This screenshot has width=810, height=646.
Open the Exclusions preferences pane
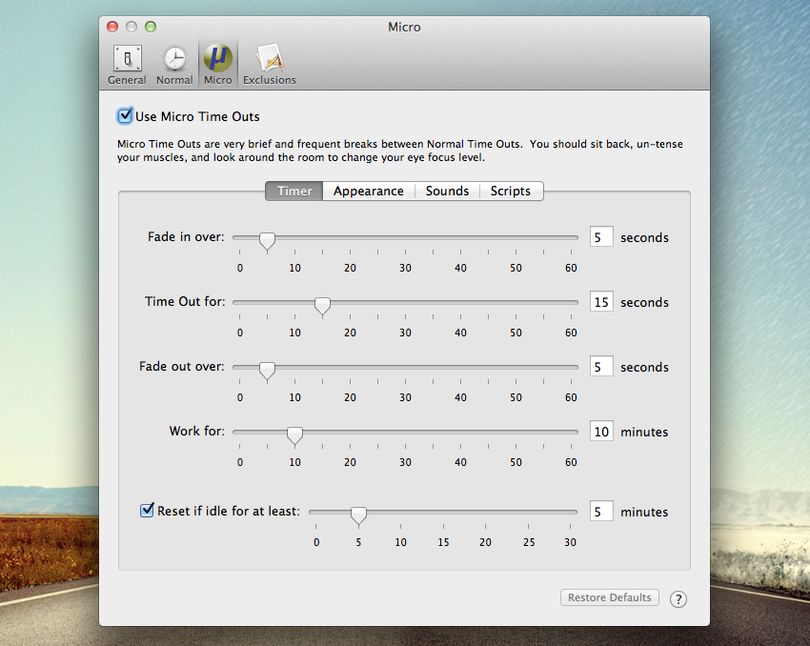pos(269,65)
